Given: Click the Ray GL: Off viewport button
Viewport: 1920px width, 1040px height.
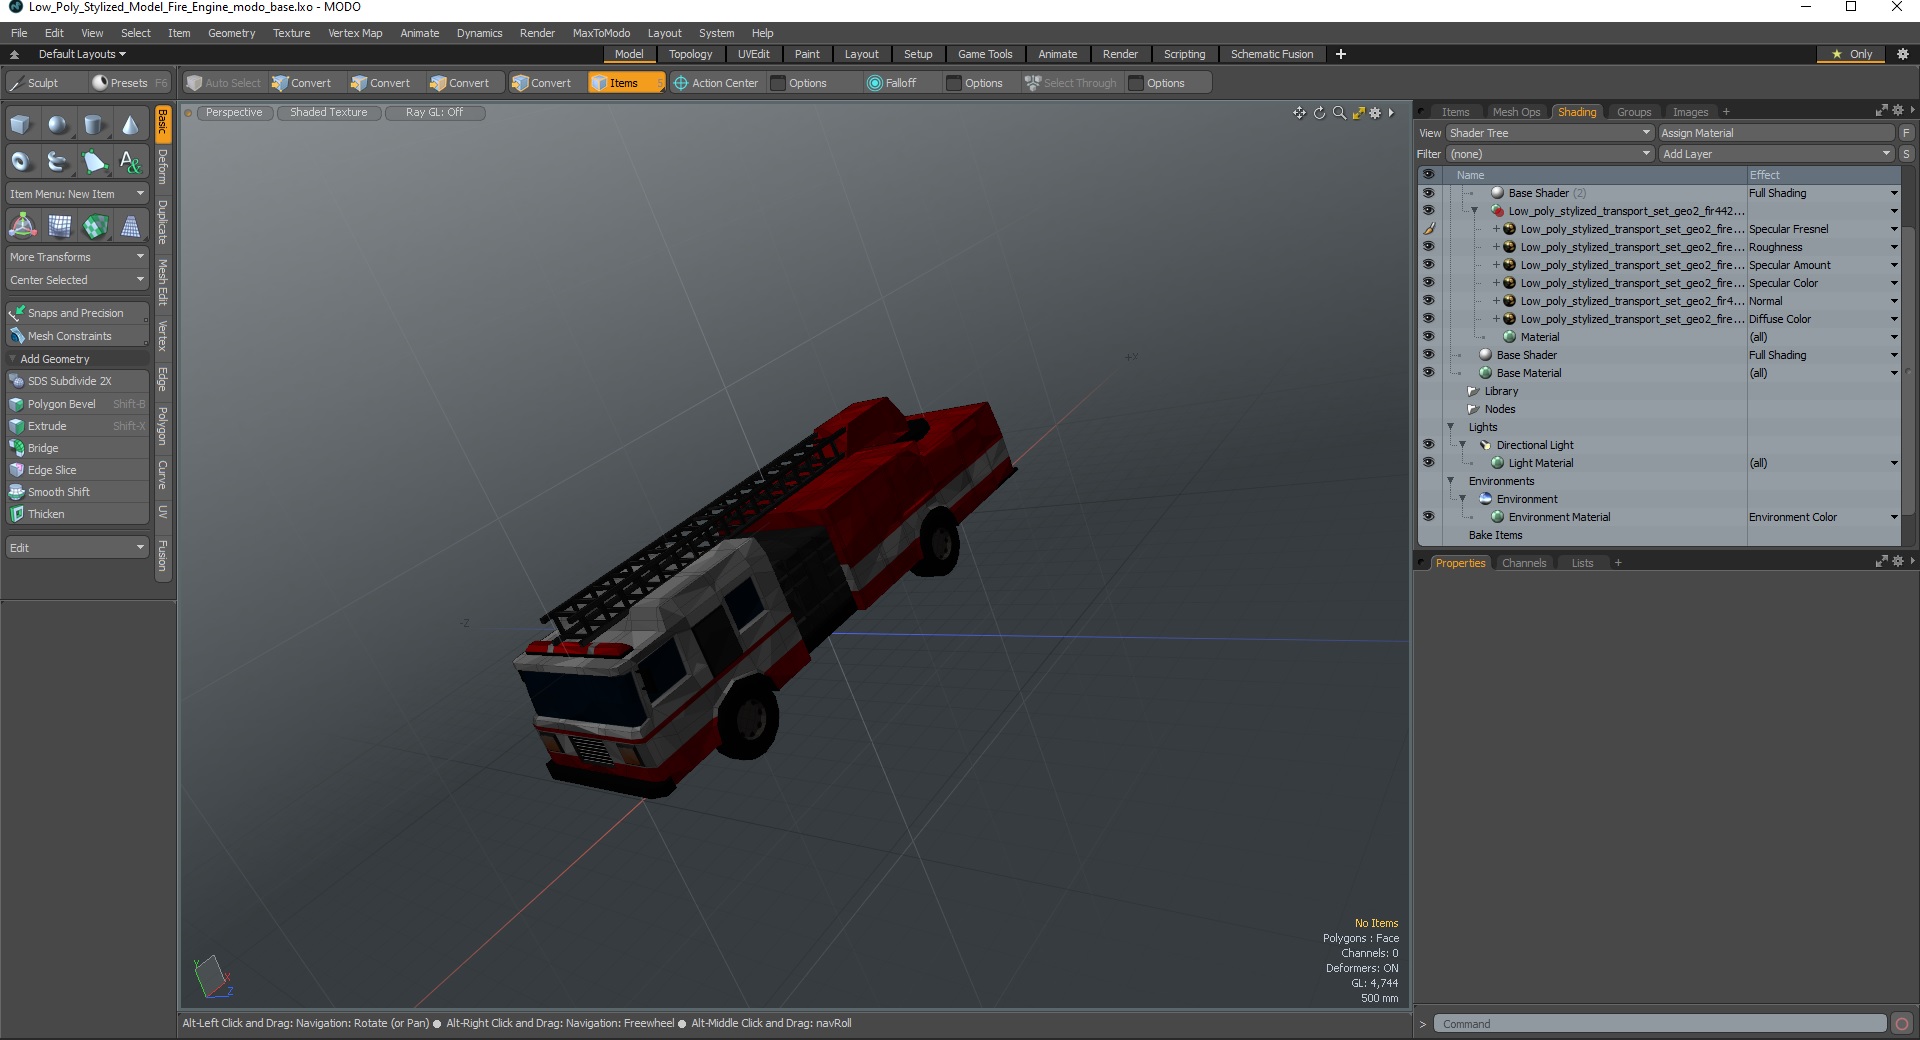Looking at the screenshot, I should 435,113.
